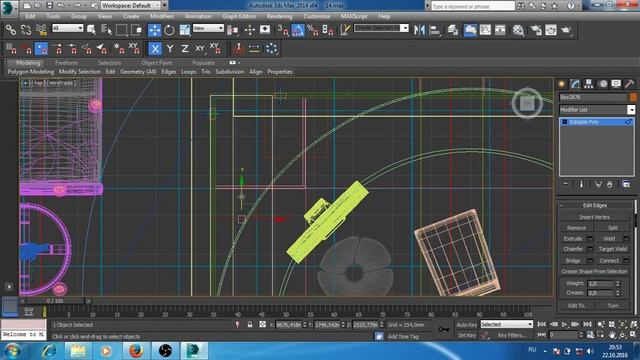Click the Pin Stack icon
This screenshot has width=640, height=360.
(566, 184)
